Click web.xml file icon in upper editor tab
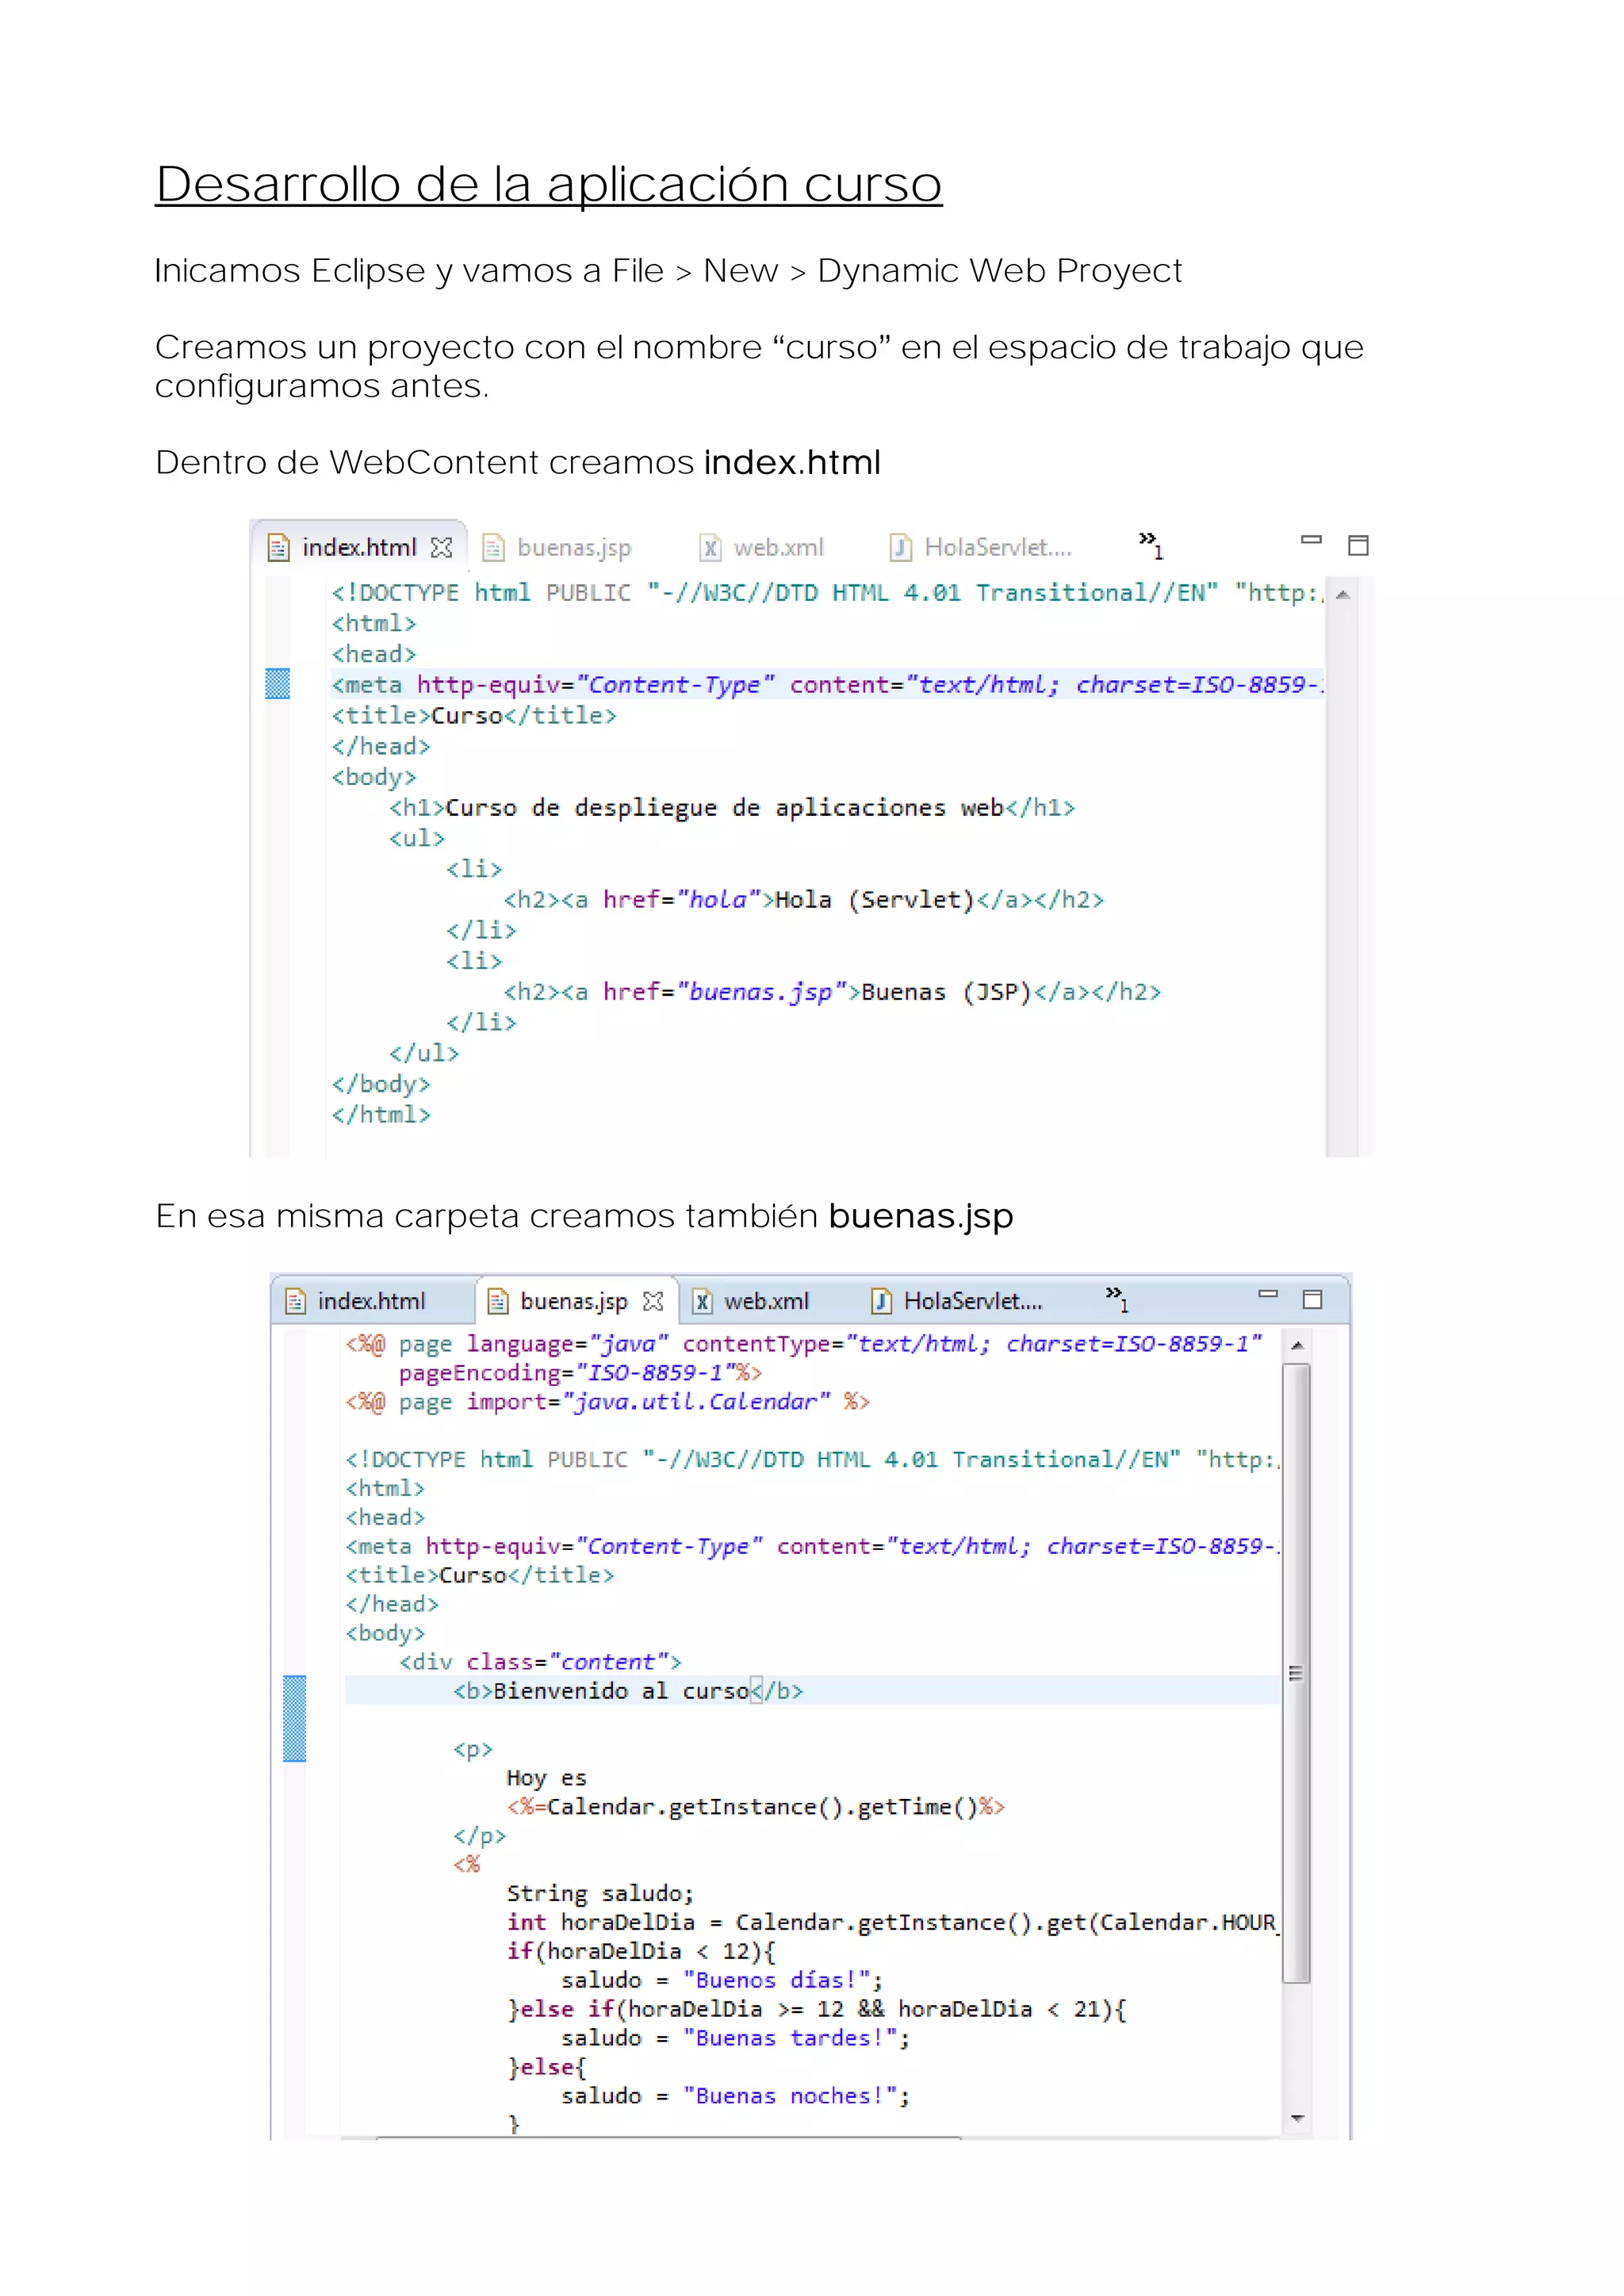 709,548
